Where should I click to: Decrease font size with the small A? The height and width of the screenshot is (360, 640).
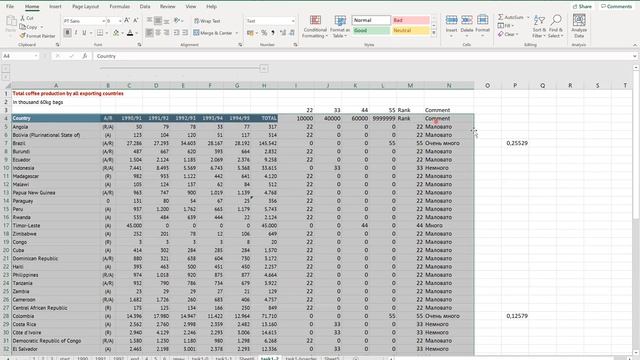point(136,20)
